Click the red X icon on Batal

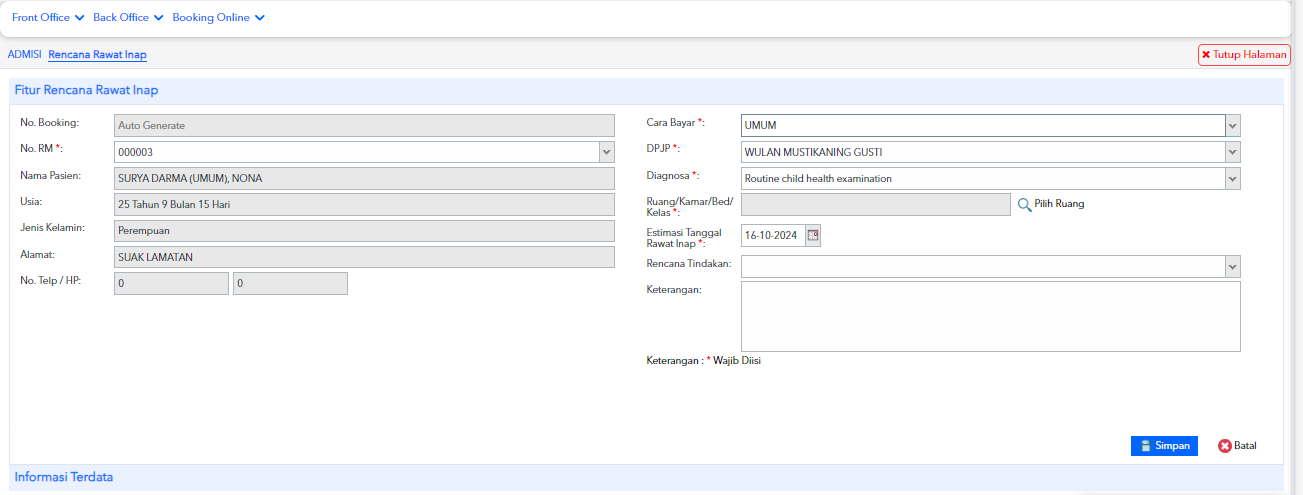[1224, 446]
